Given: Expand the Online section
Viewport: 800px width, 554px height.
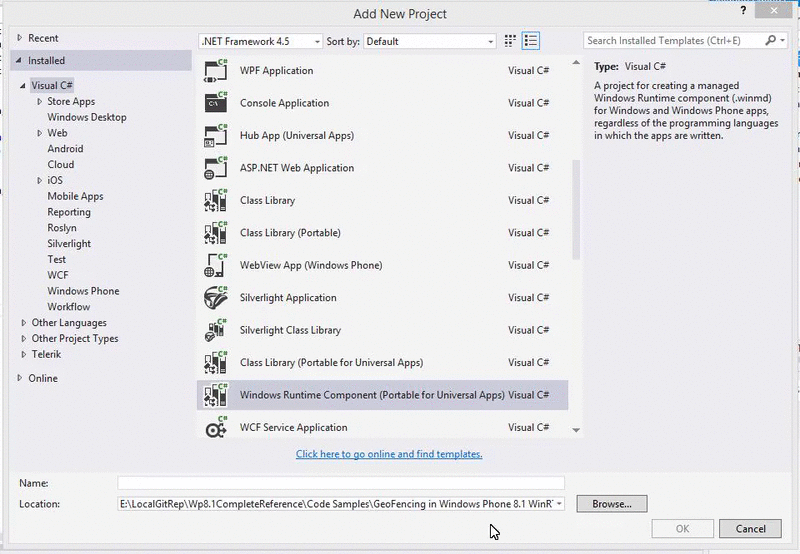Looking at the screenshot, I should [19, 378].
